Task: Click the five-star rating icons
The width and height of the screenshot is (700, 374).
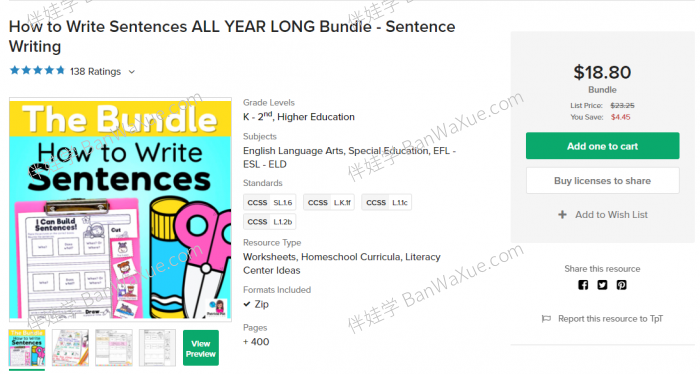Action: (38, 71)
